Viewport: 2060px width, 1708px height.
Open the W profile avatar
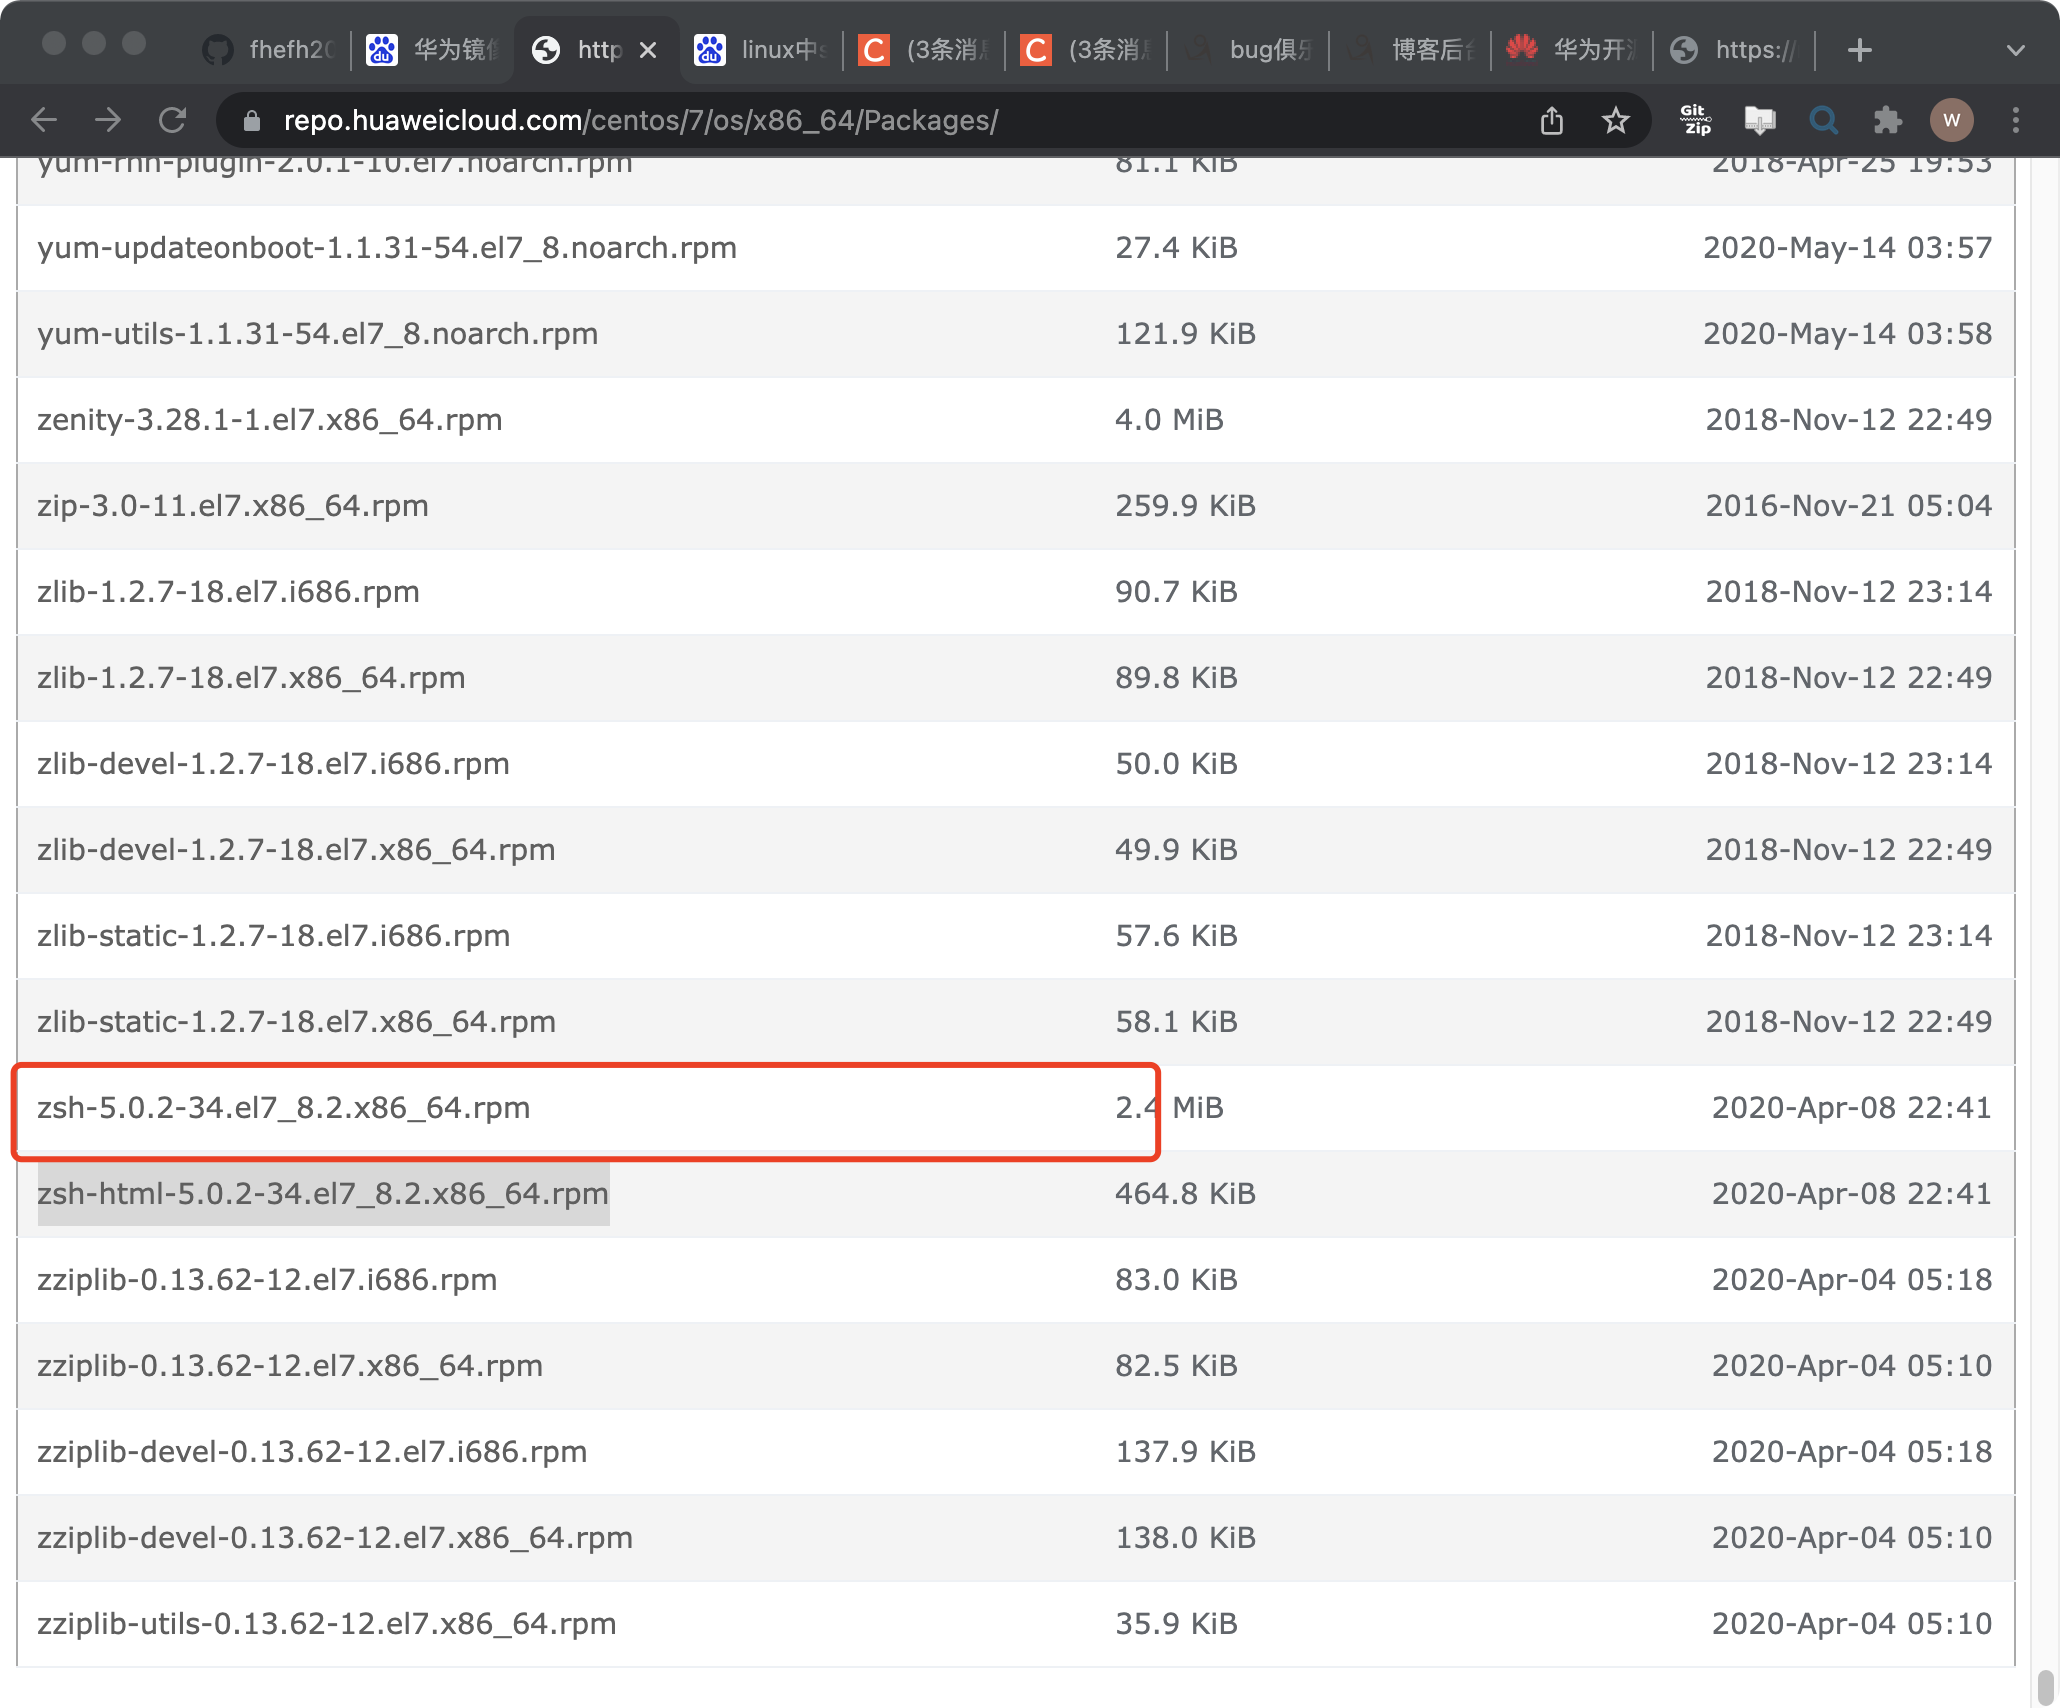click(x=1951, y=120)
